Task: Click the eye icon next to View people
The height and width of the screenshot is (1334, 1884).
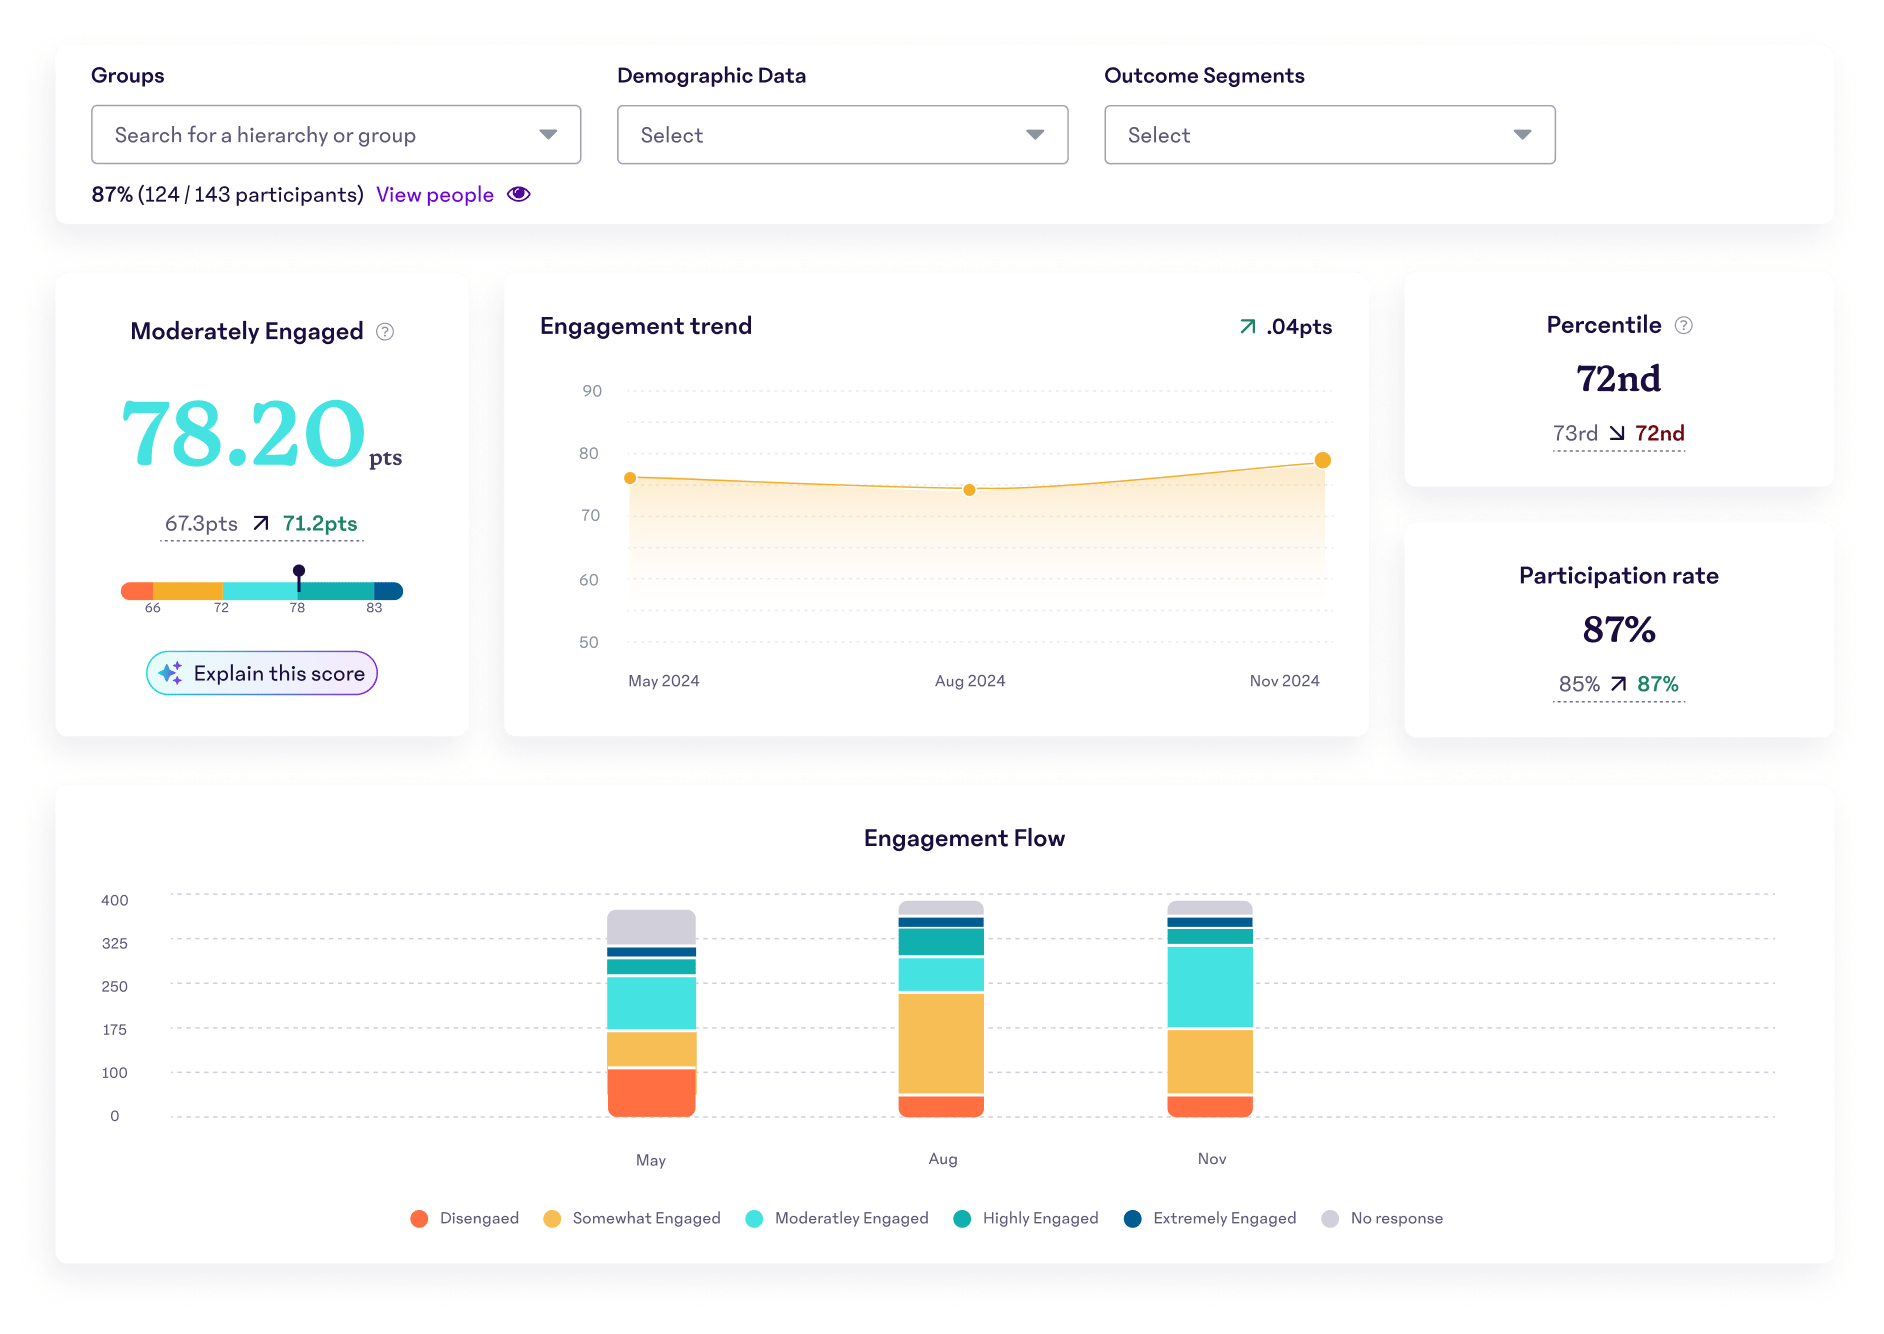Action: click(x=518, y=194)
